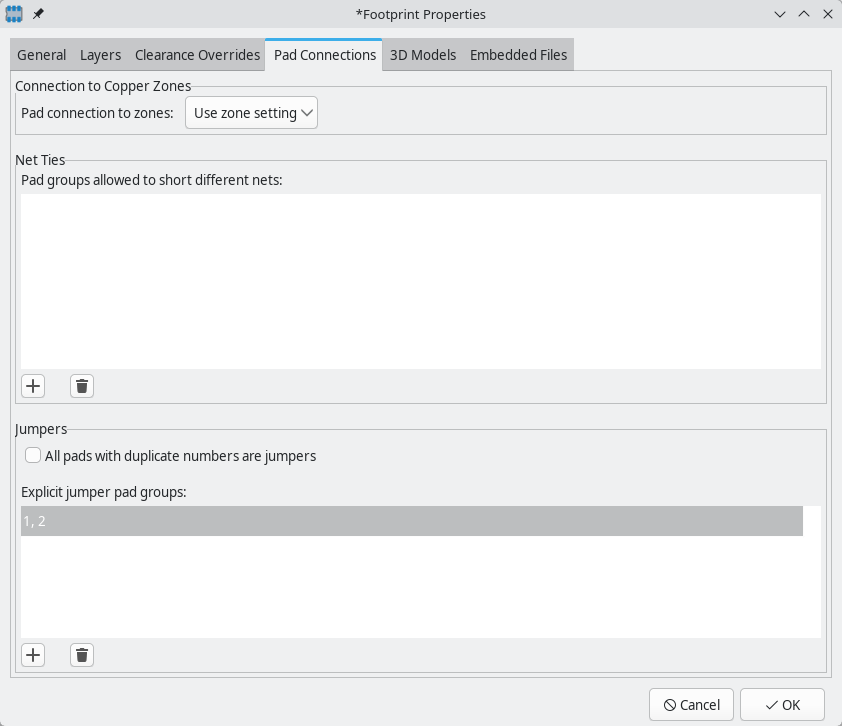The image size is (842, 726).
Task: Click the pin icon in the title bar
Action: pyautogui.click(x=40, y=14)
